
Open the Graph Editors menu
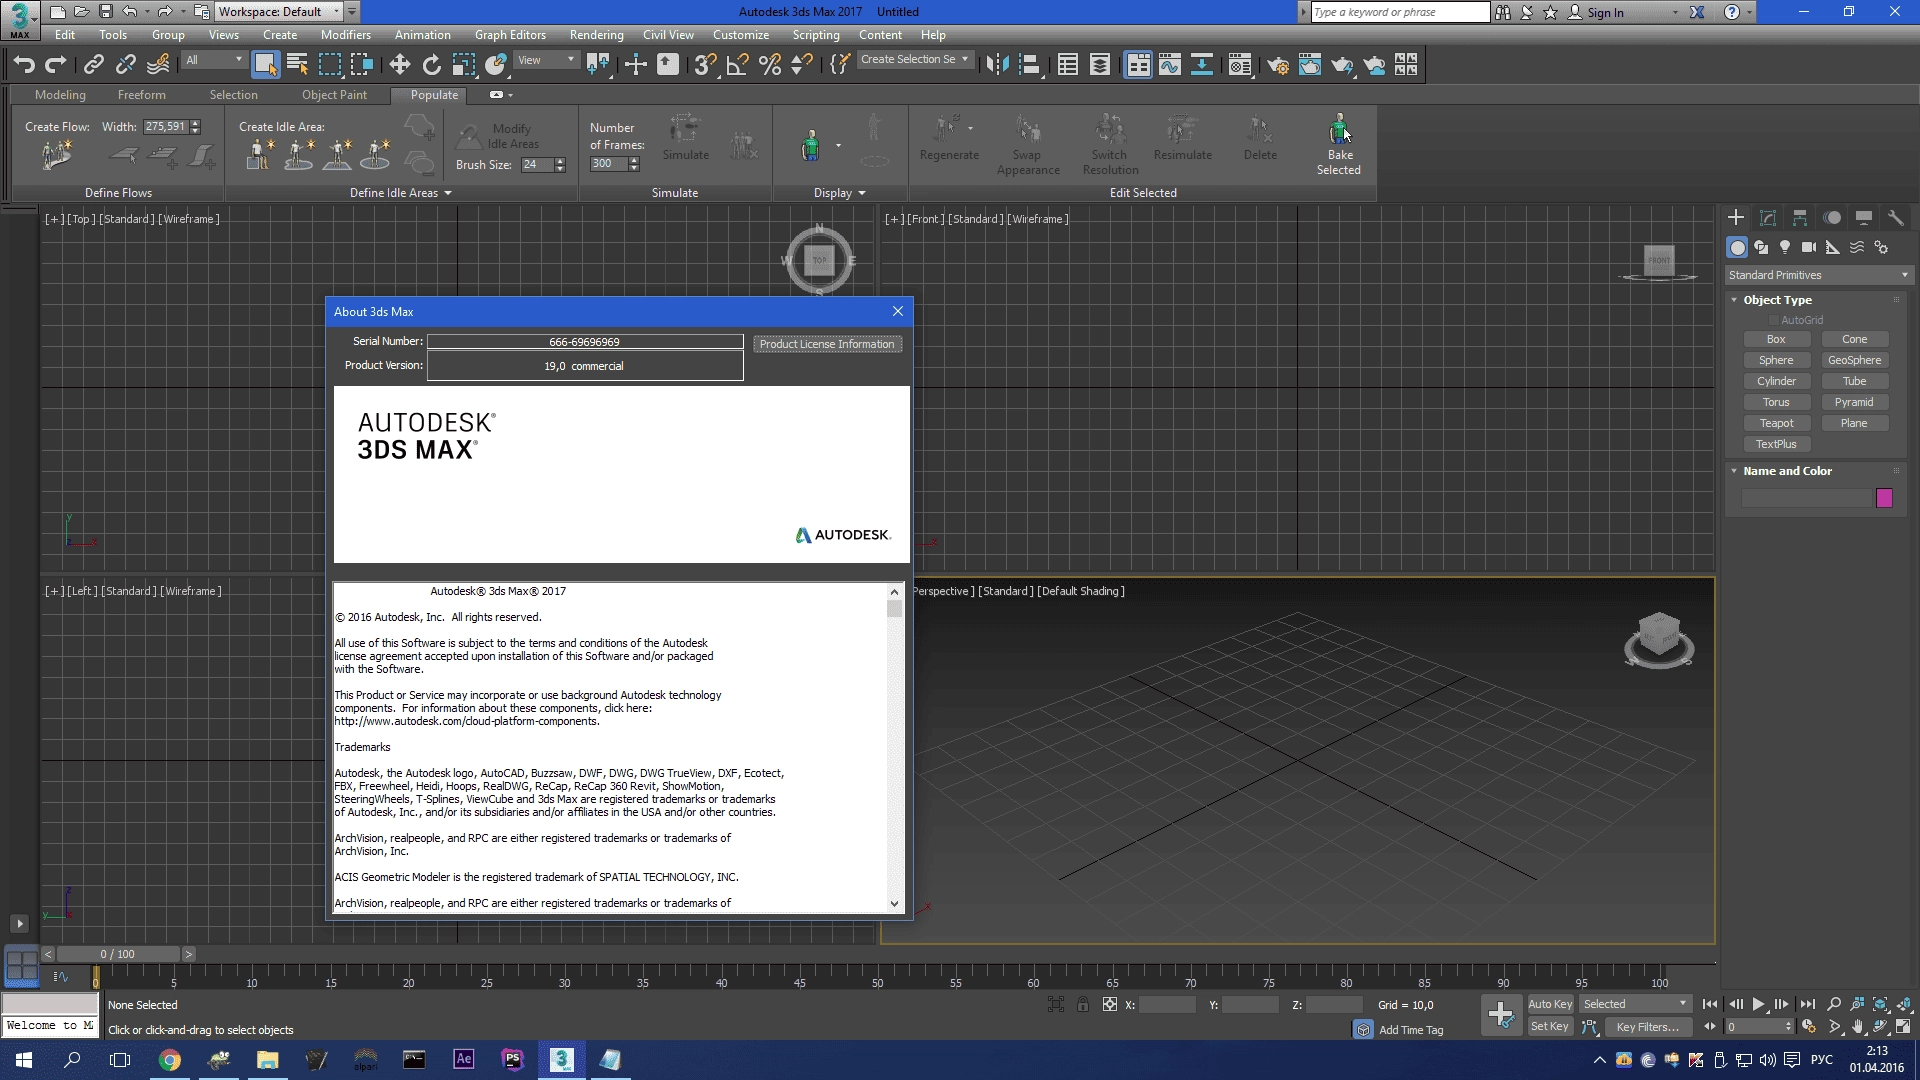point(510,35)
